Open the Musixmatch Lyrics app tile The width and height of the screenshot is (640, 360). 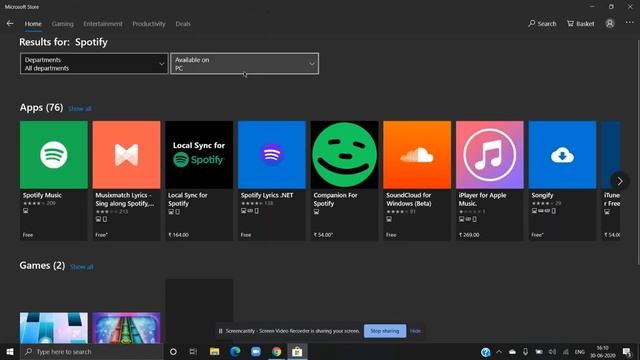click(x=126, y=180)
